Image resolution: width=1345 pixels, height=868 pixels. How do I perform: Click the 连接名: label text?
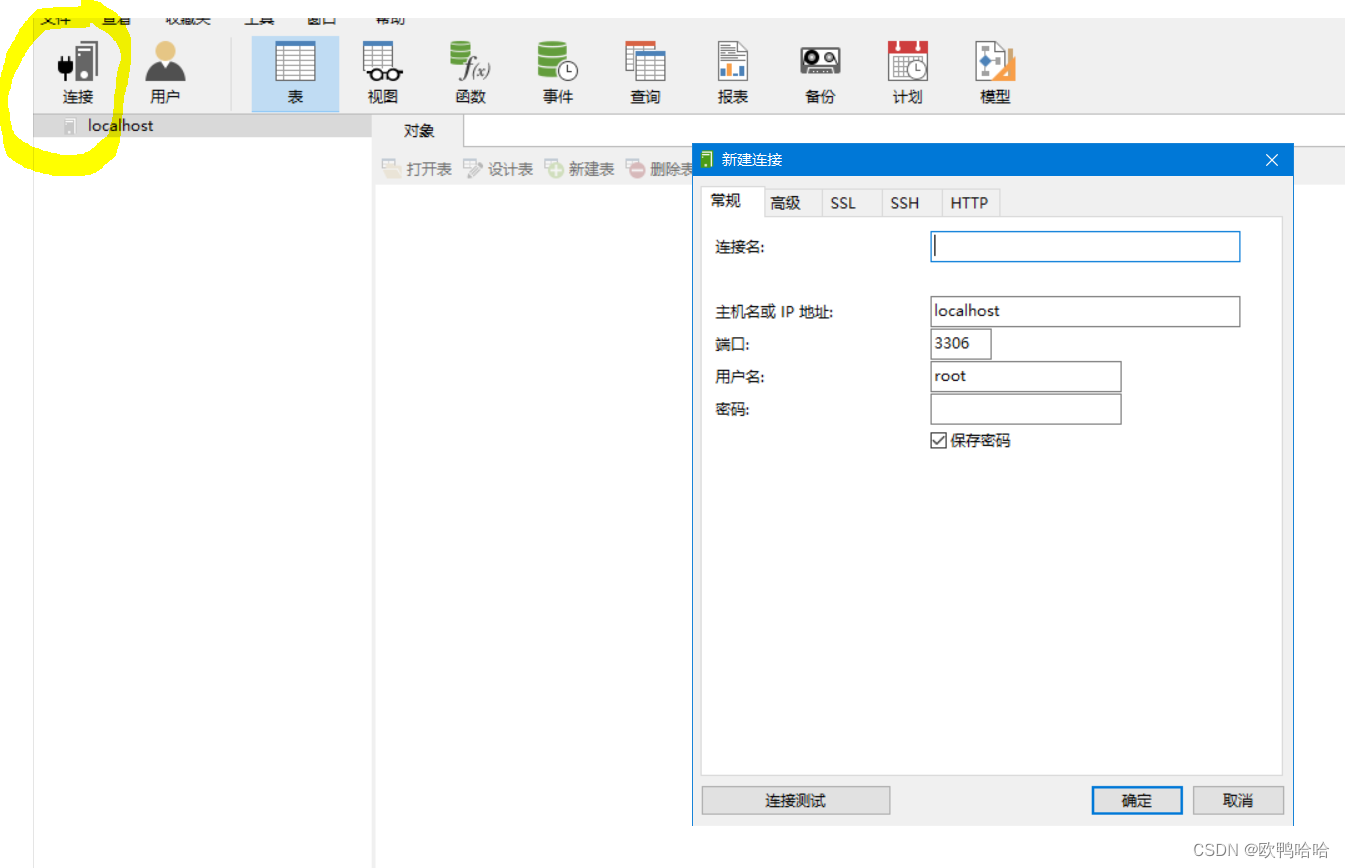[x=740, y=247]
